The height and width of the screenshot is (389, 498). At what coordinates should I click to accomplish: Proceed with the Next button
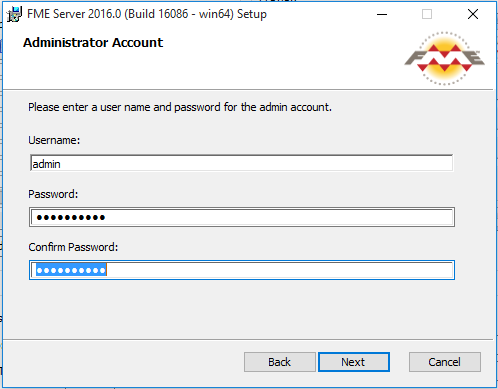[354, 362]
